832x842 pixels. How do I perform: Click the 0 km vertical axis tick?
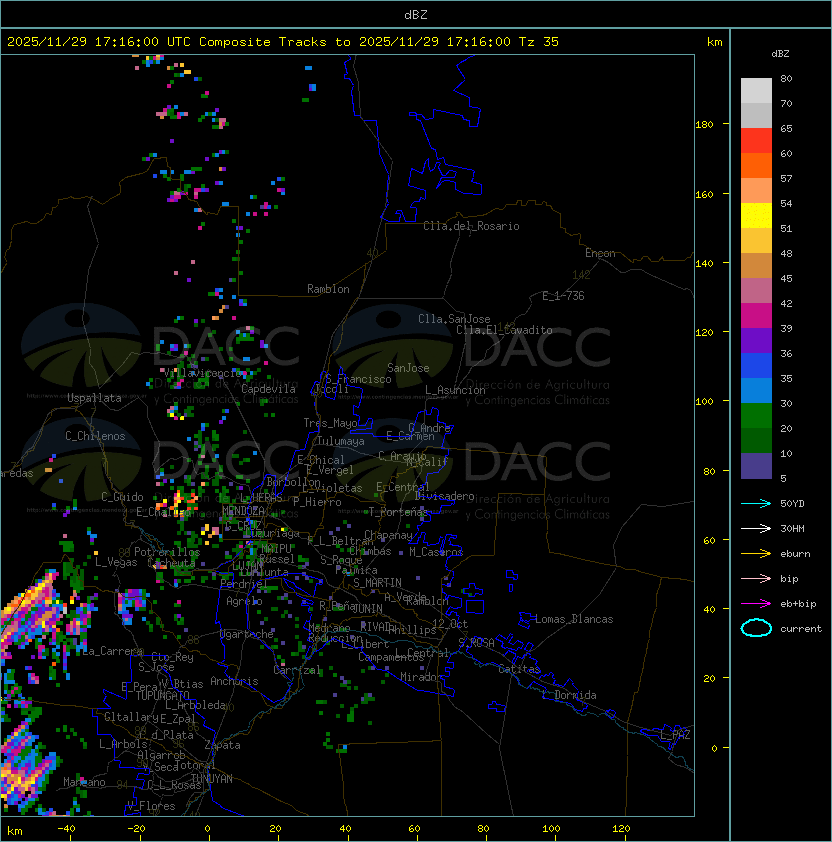tap(714, 748)
